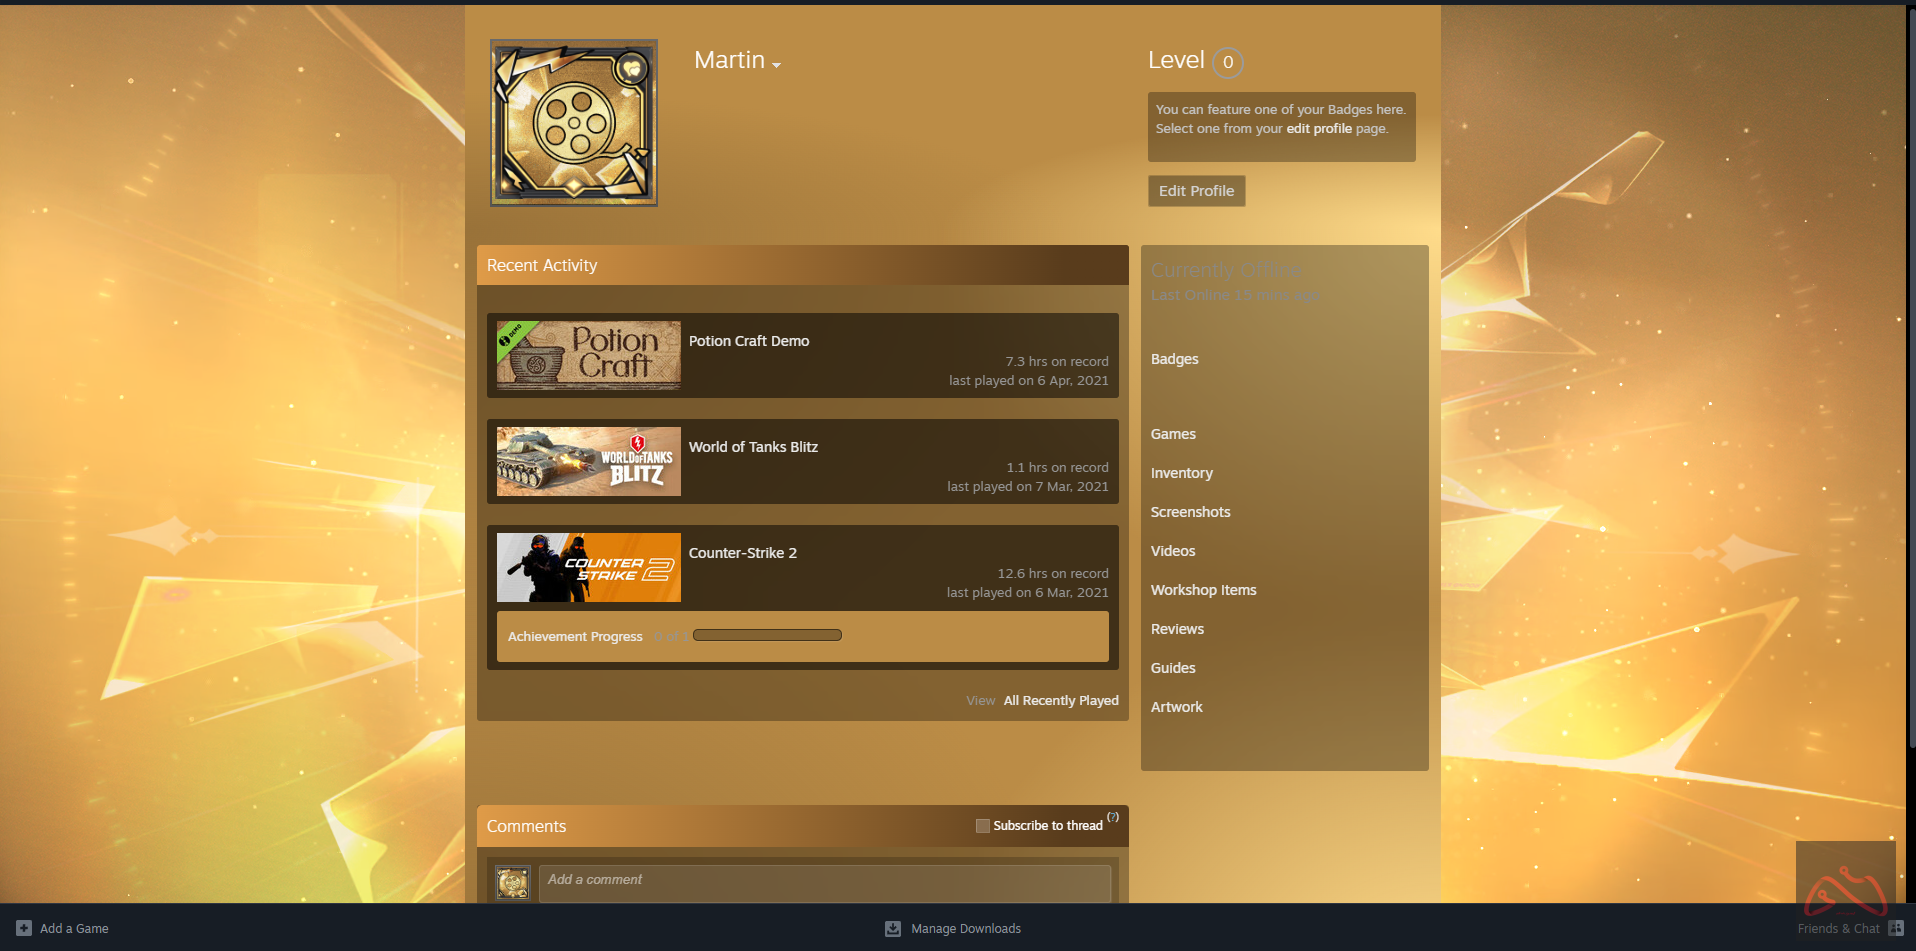Open the Potion Craft Demo game thumbnail
The image size is (1916, 951).
coord(588,355)
